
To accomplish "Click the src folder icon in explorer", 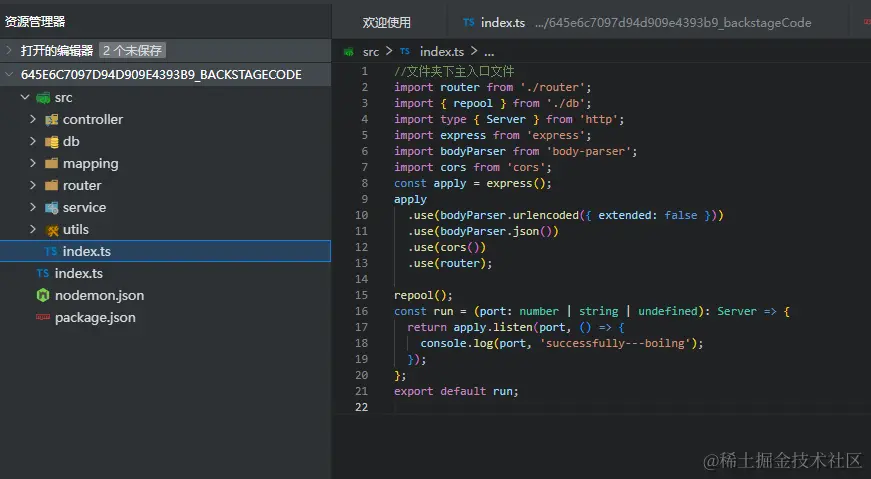I will (43, 98).
